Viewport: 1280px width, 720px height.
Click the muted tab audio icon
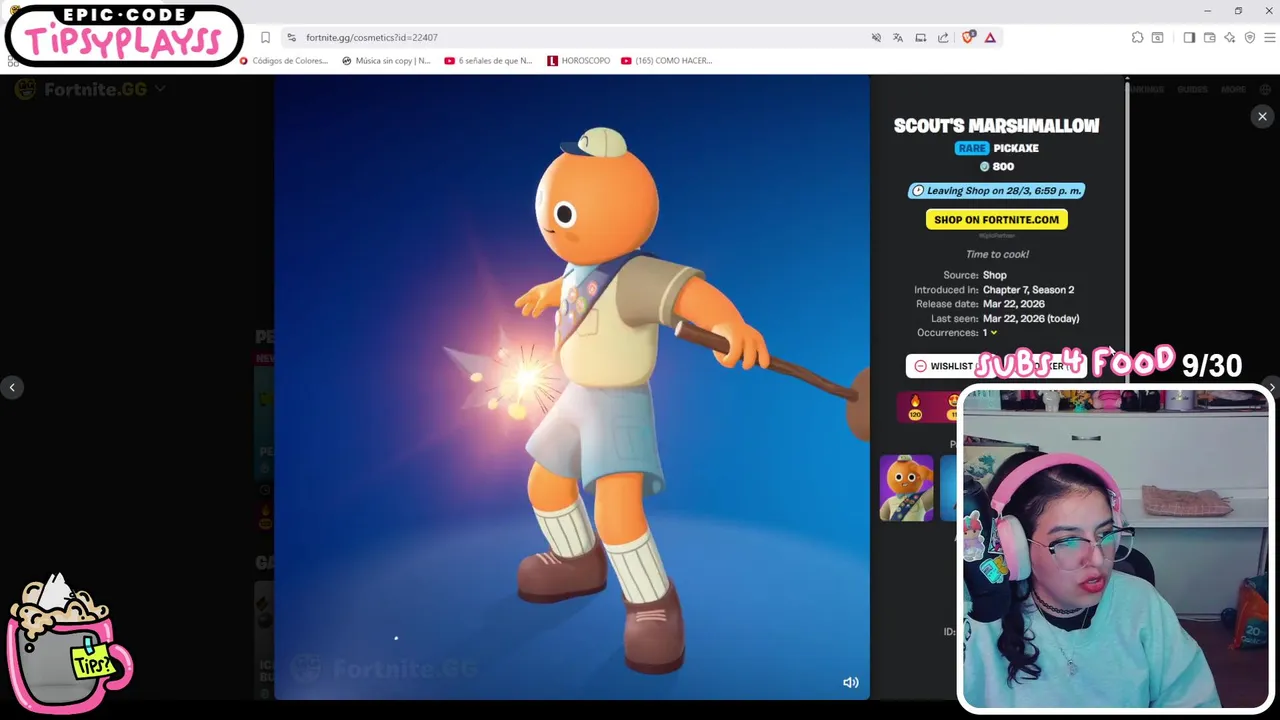876,37
